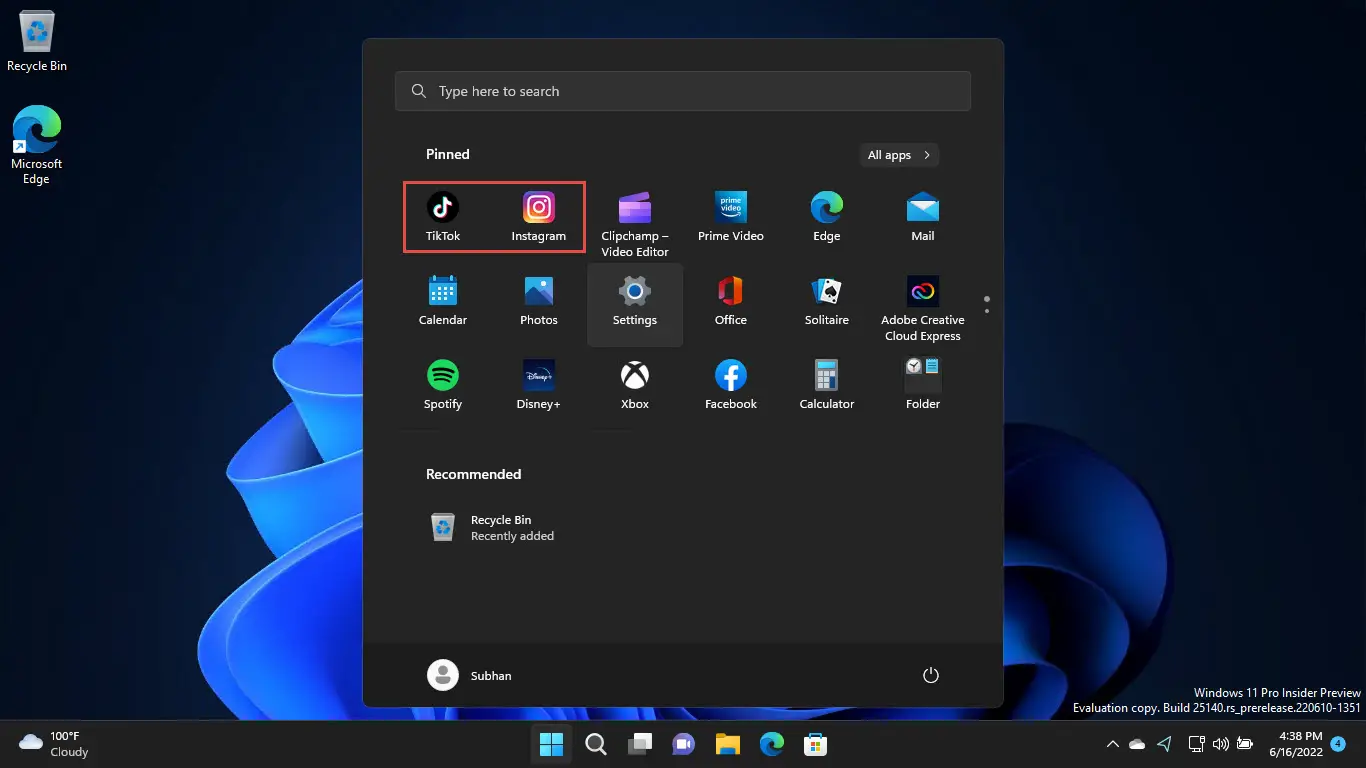The width and height of the screenshot is (1366, 768).
Task: Click the Start menu search box
Action: pyautogui.click(x=683, y=91)
